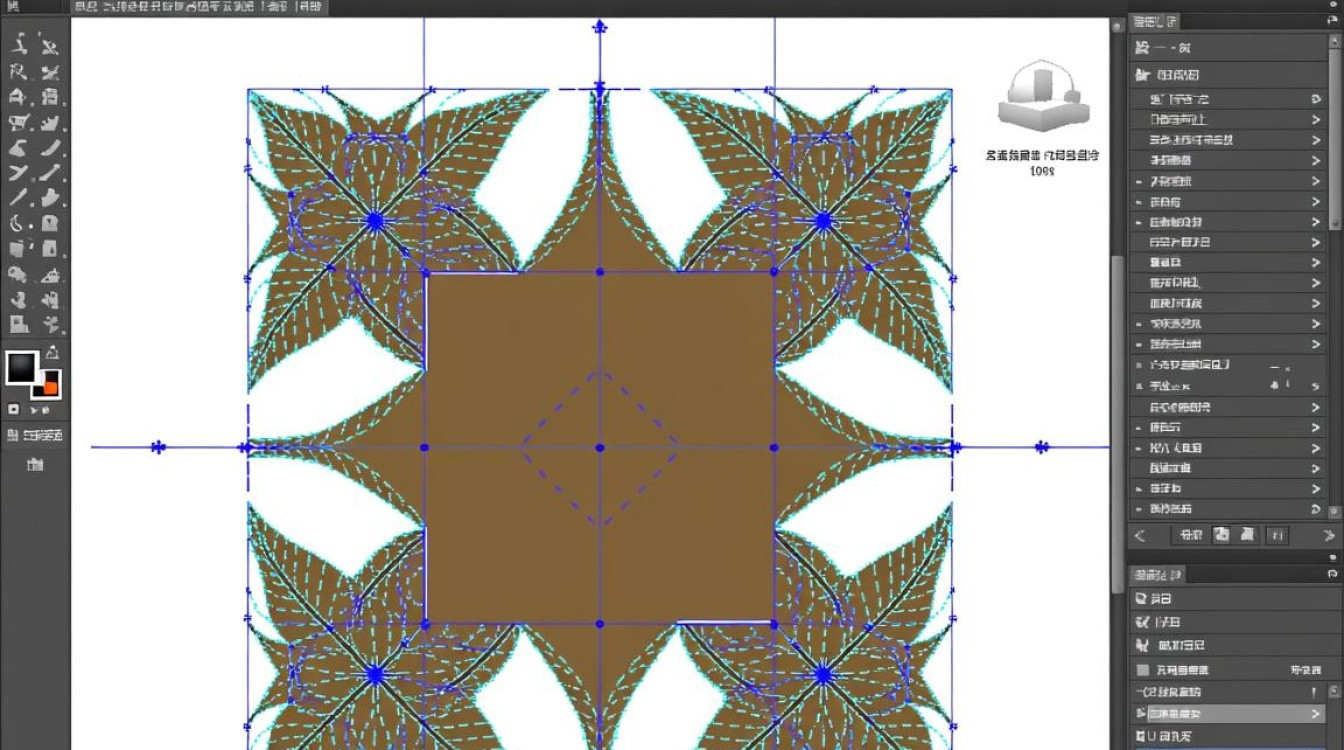Viewport: 1344px width, 750px height.
Task: Click the left arrow button in the upper panel footer
Action: pyautogui.click(x=1140, y=535)
